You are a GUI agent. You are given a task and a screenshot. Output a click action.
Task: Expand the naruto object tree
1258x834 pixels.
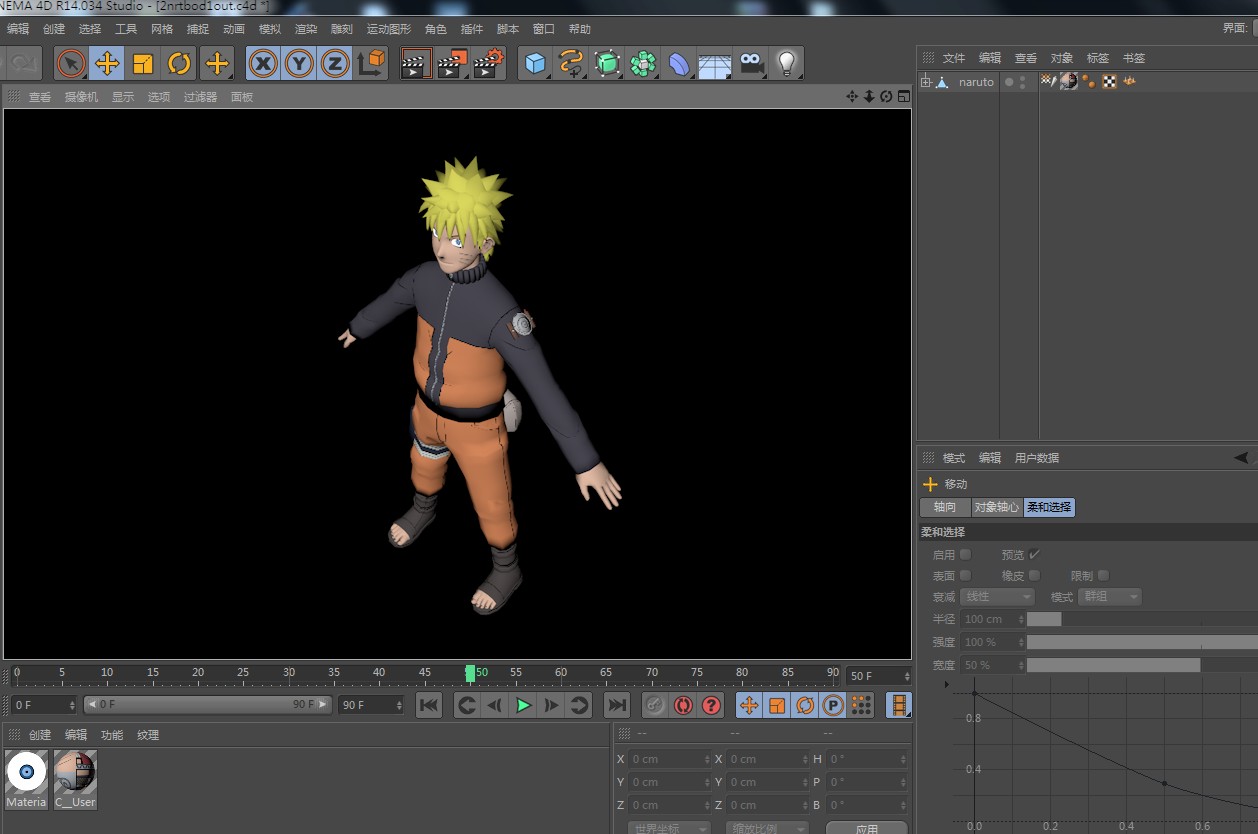pos(925,82)
